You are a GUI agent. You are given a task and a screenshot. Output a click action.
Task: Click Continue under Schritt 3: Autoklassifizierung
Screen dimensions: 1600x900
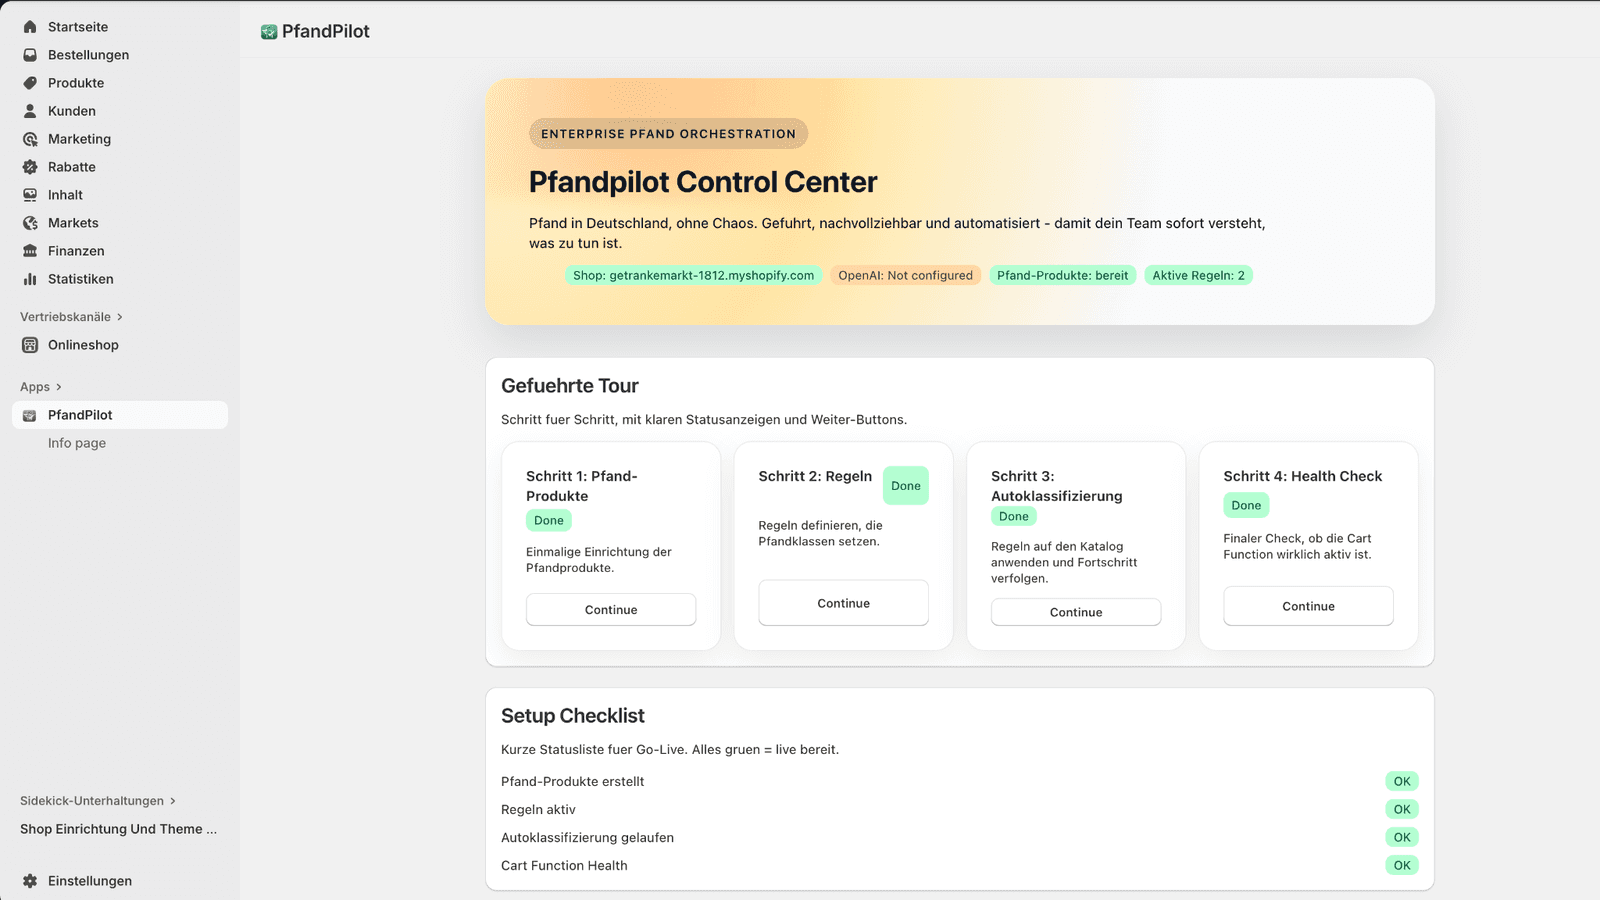(1076, 612)
